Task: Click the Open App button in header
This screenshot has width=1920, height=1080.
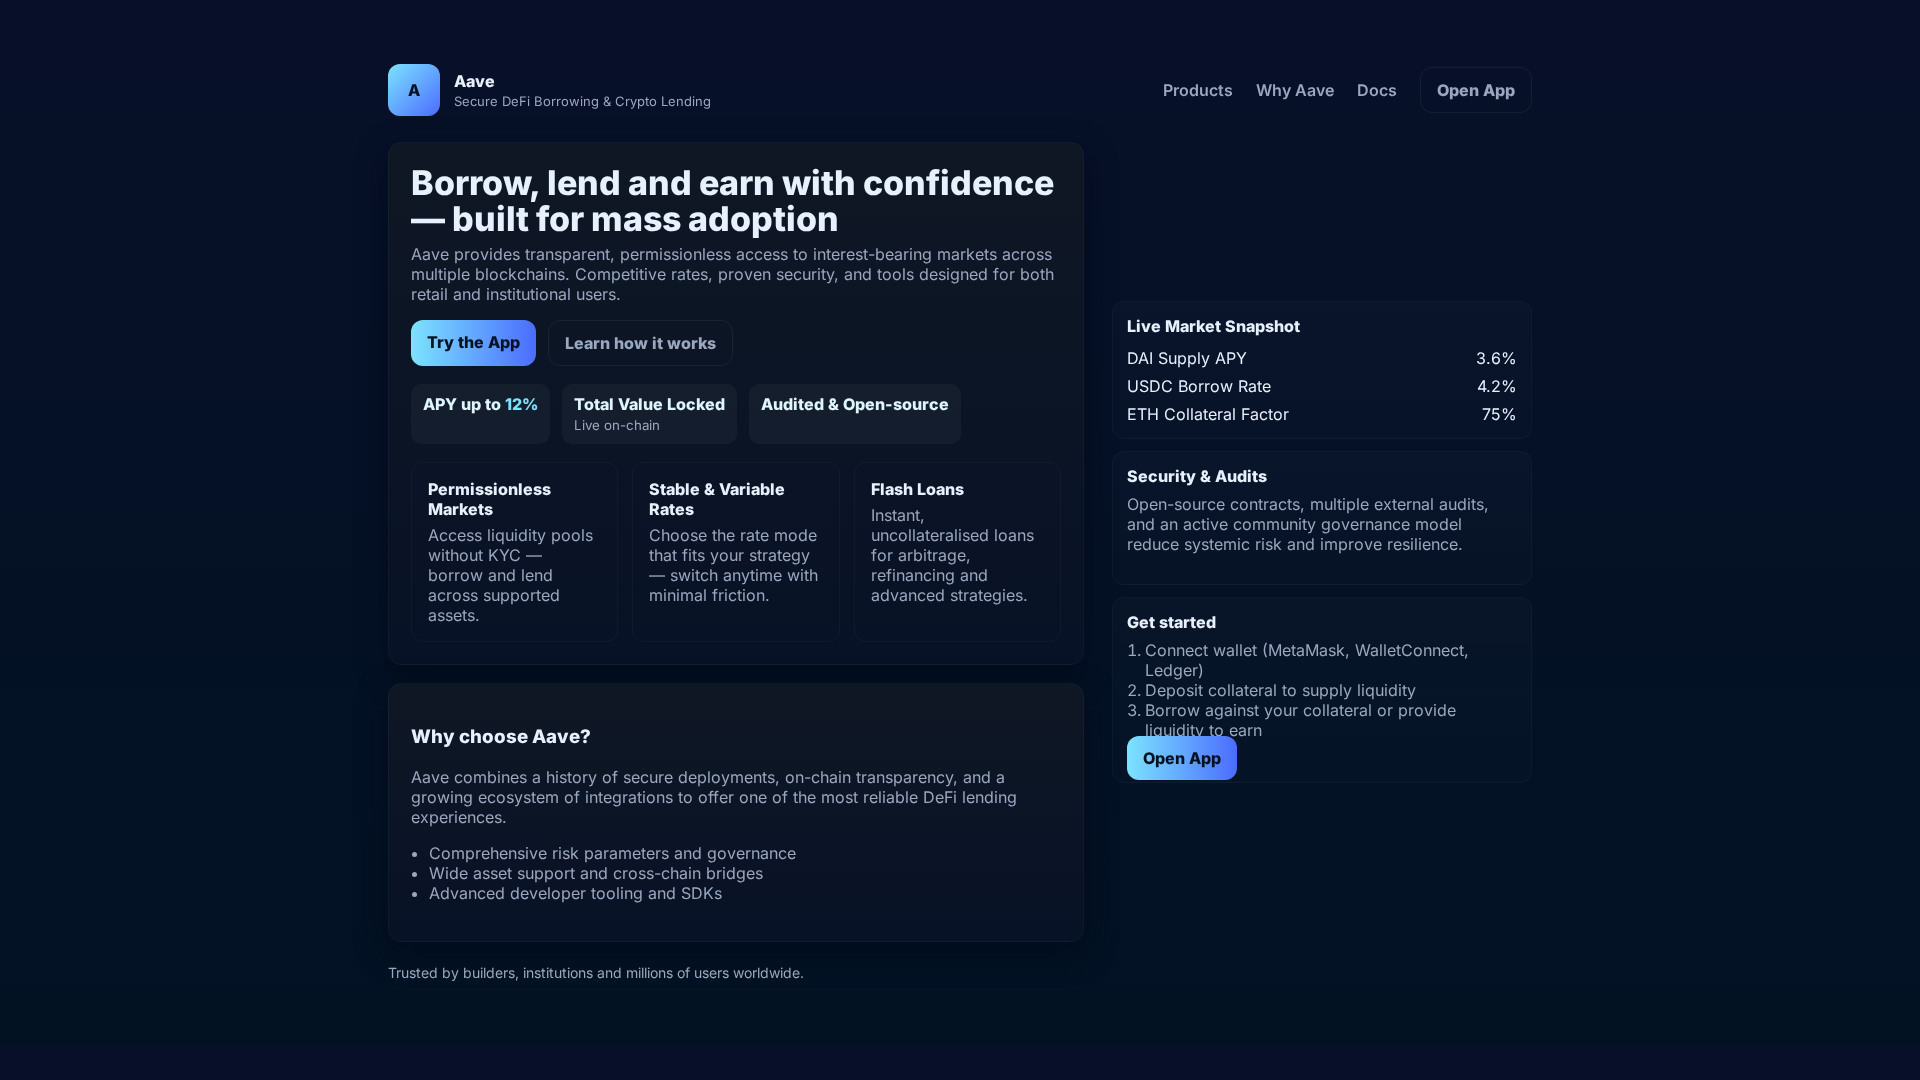Action: 1476,90
